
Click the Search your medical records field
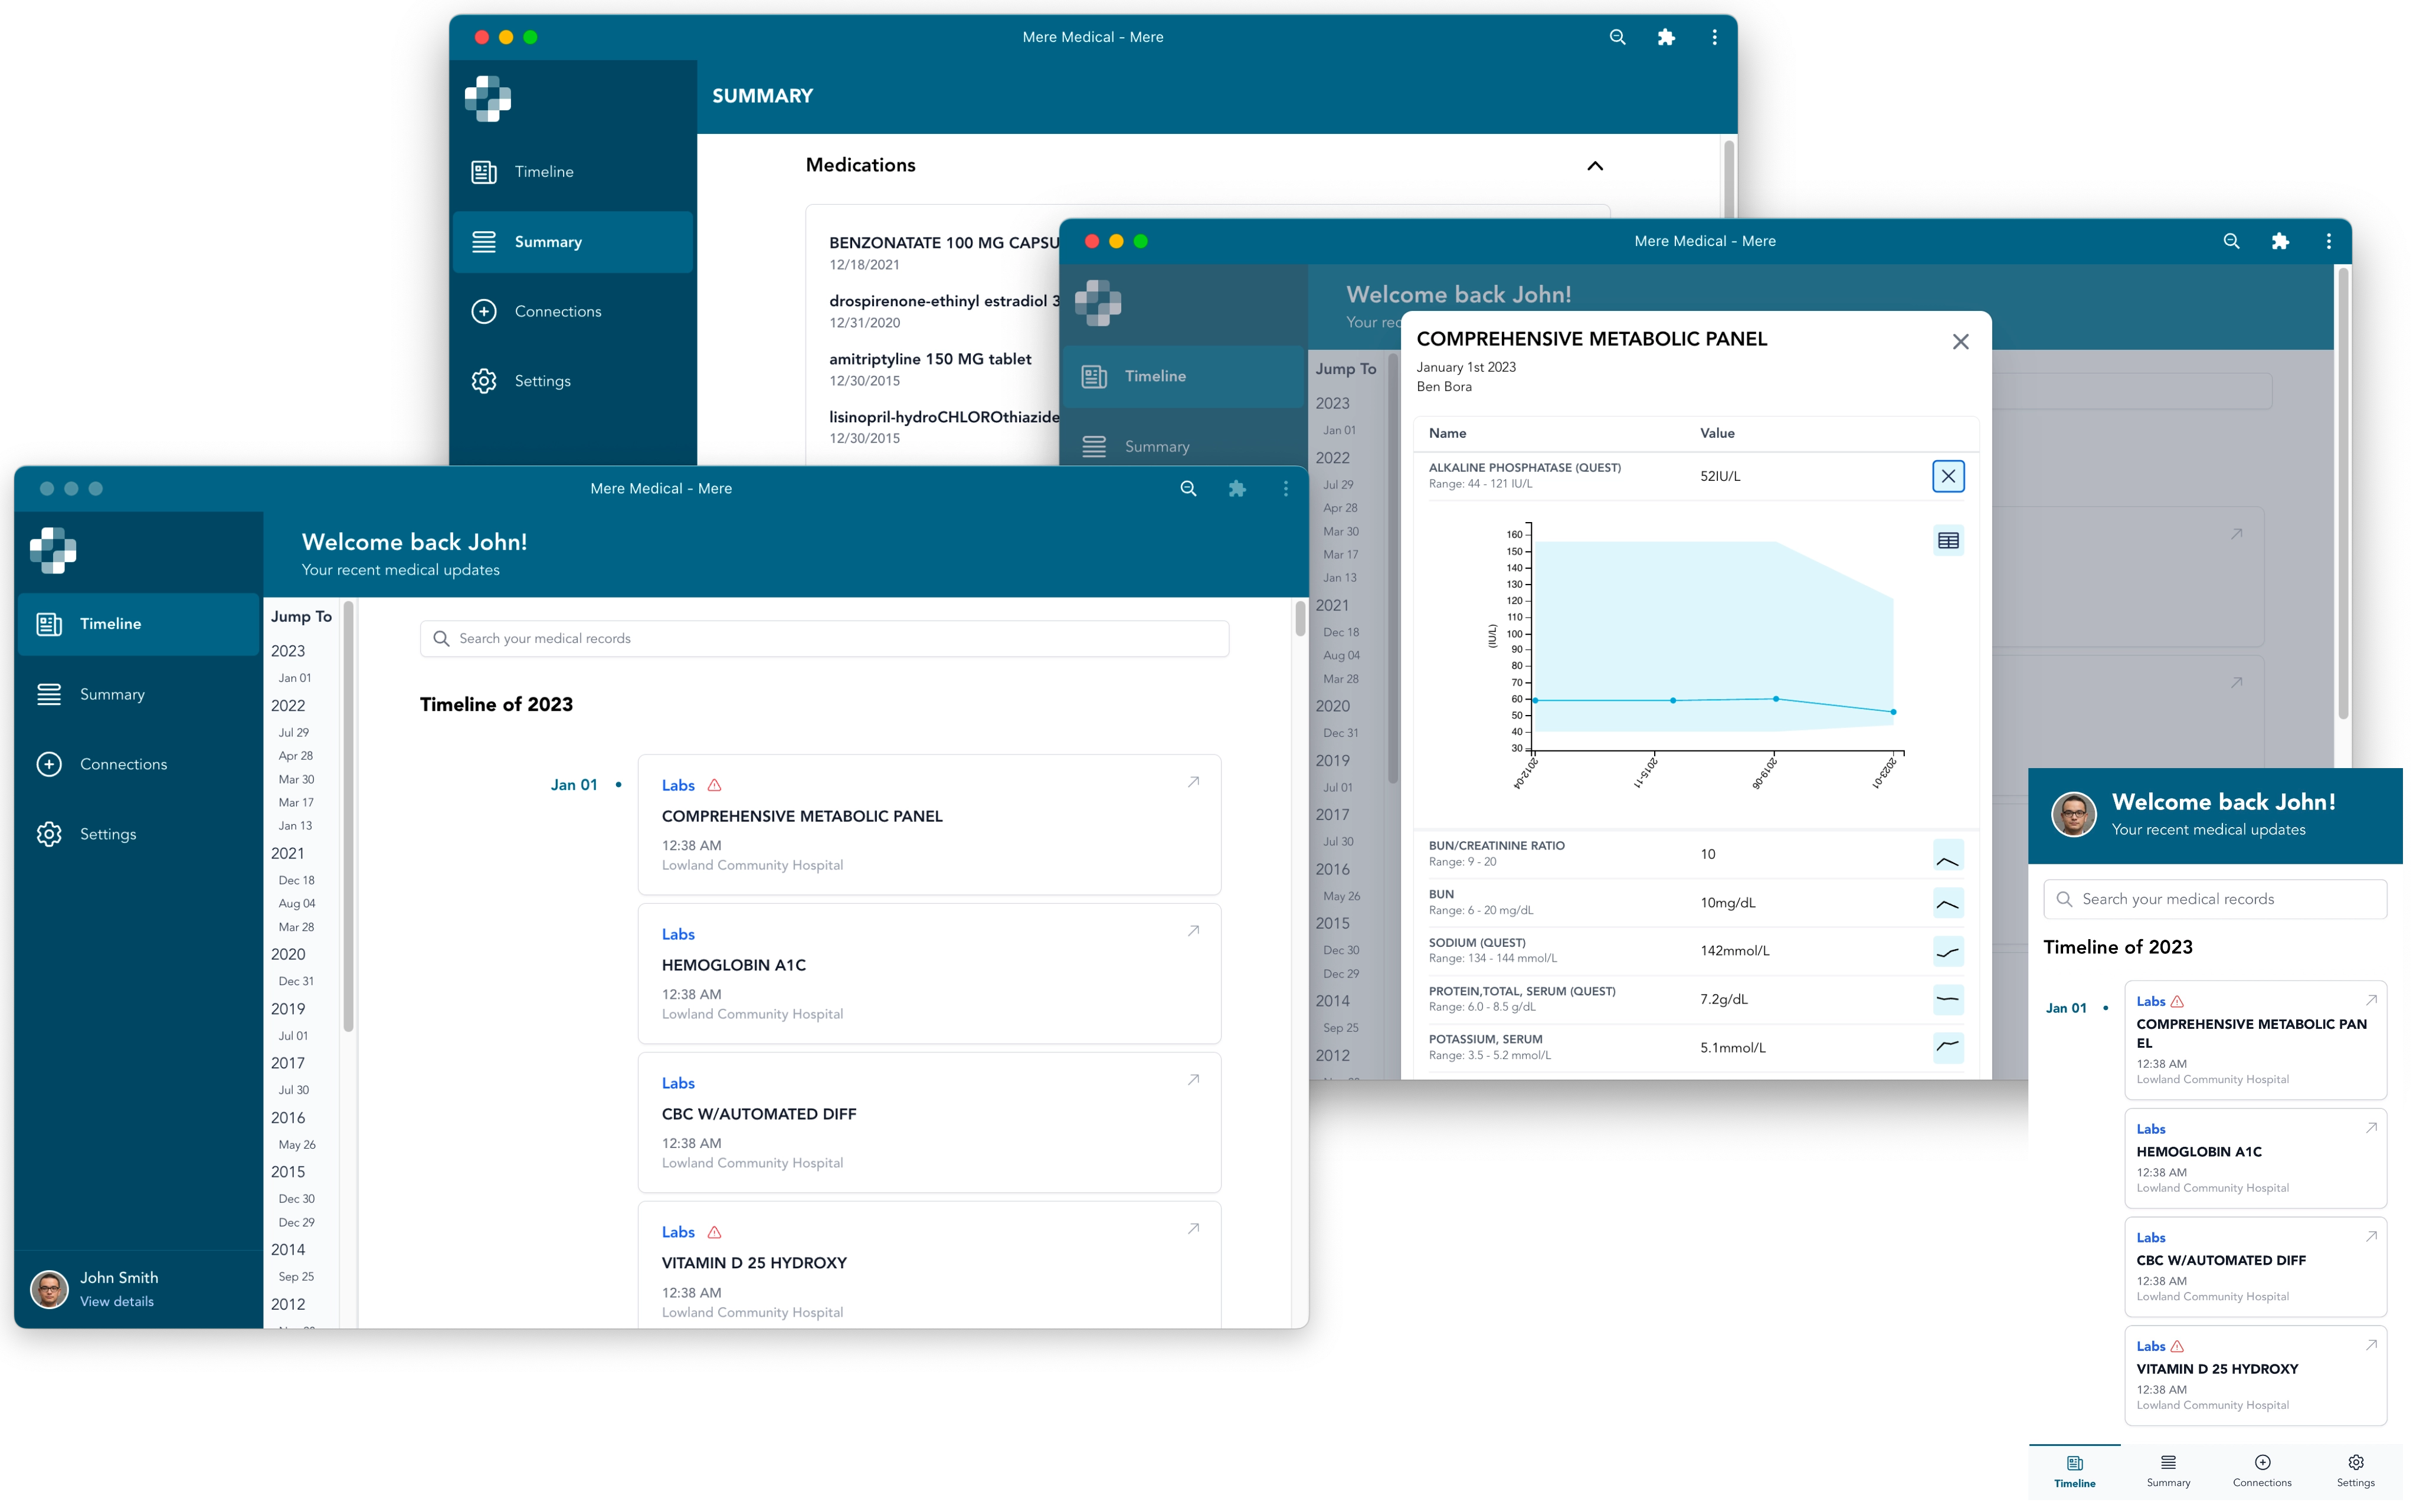pos(824,639)
